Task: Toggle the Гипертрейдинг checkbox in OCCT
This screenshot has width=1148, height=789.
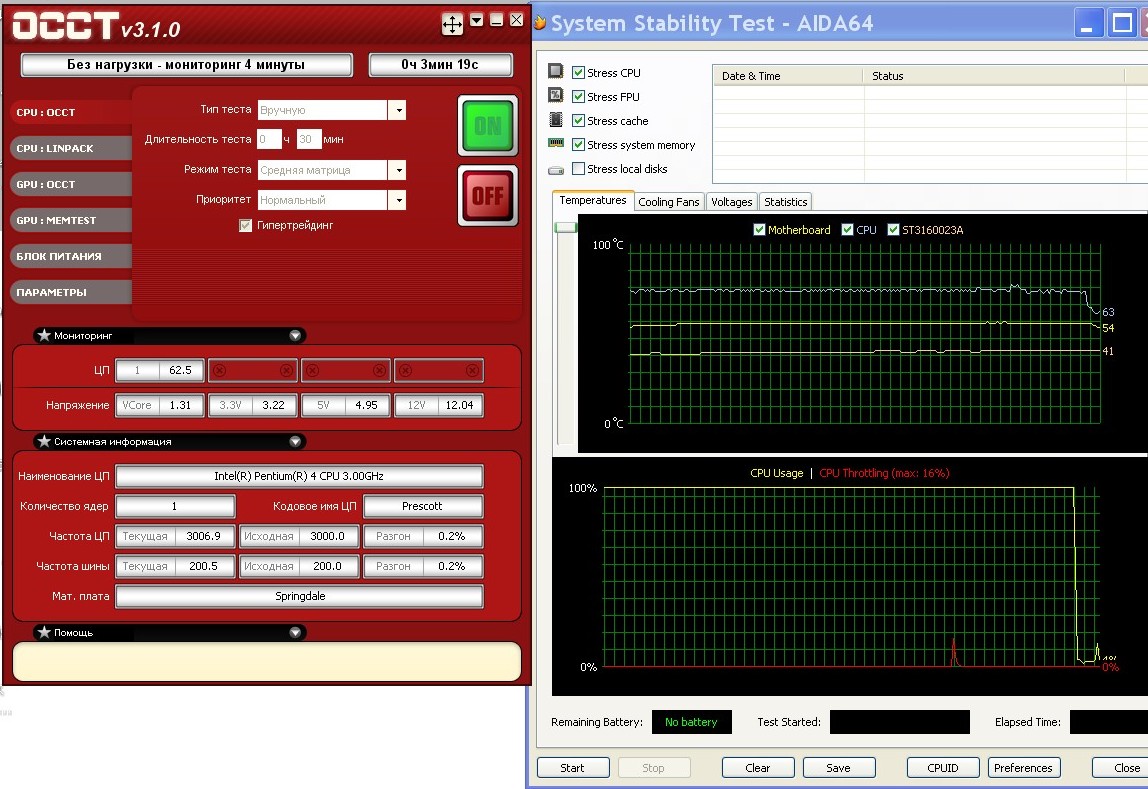Action: [x=245, y=225]
